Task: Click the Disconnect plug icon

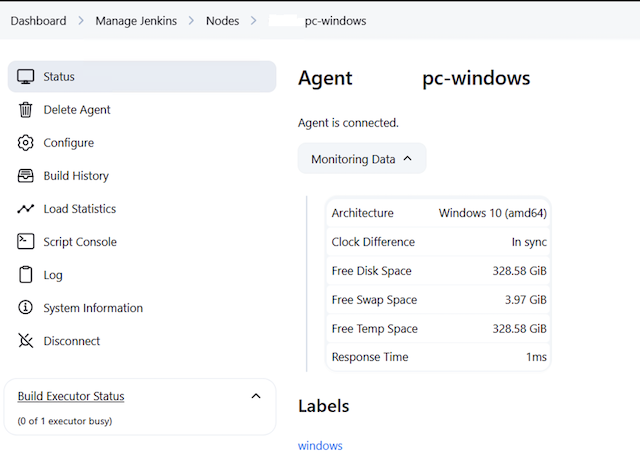Action: pos(26,341)
